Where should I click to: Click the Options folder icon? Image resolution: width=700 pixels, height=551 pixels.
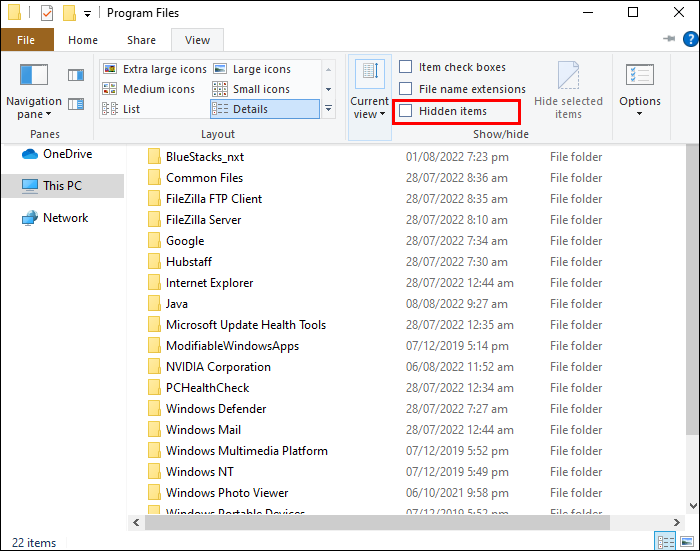[x=640, y=75]
